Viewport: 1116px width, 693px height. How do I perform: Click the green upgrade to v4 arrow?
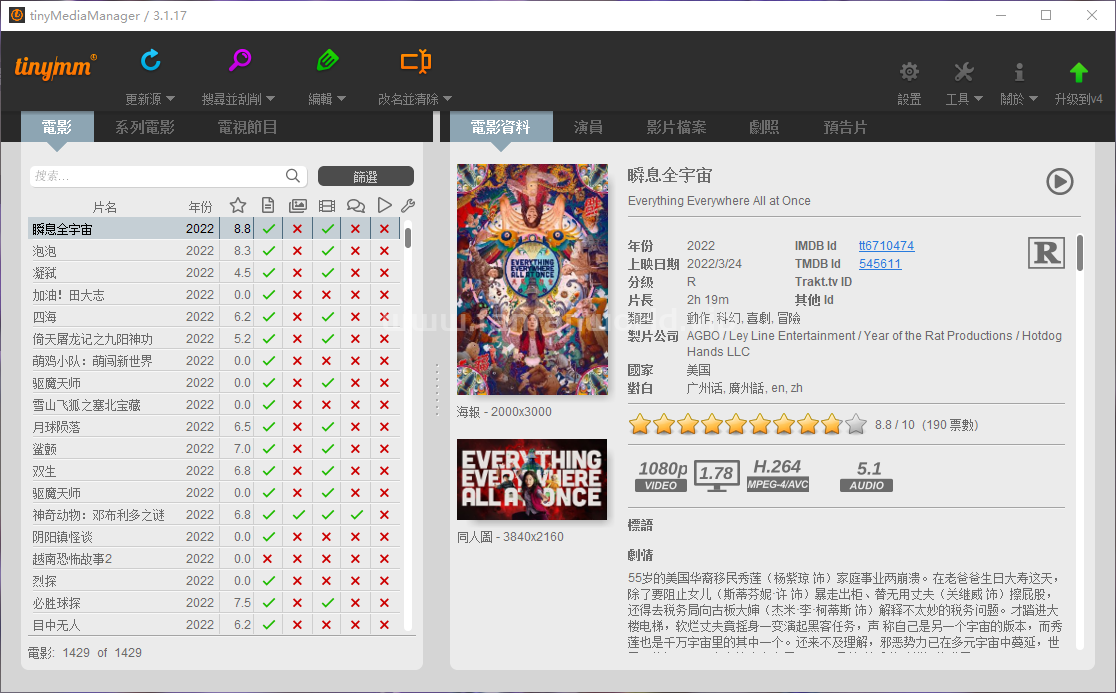[1078, 72]
